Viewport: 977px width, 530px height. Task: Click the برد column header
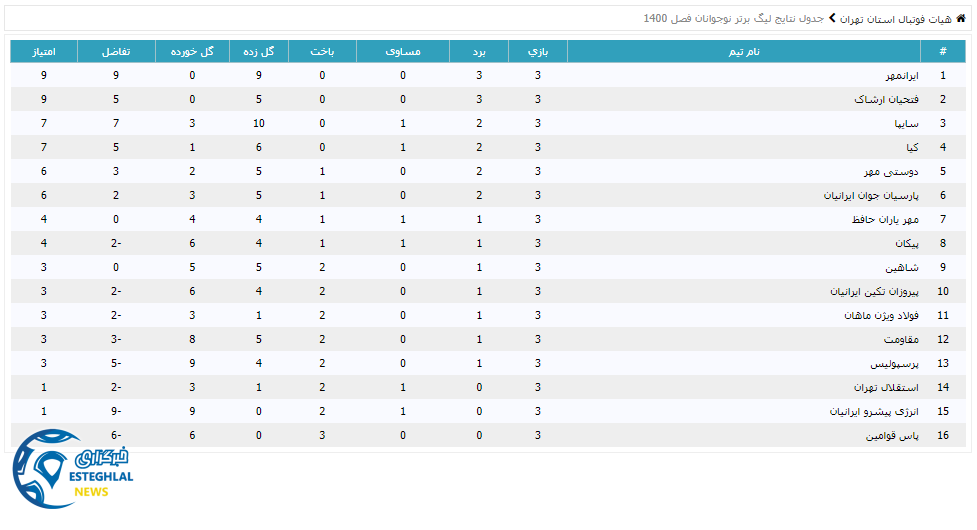[x=479, y=51]
